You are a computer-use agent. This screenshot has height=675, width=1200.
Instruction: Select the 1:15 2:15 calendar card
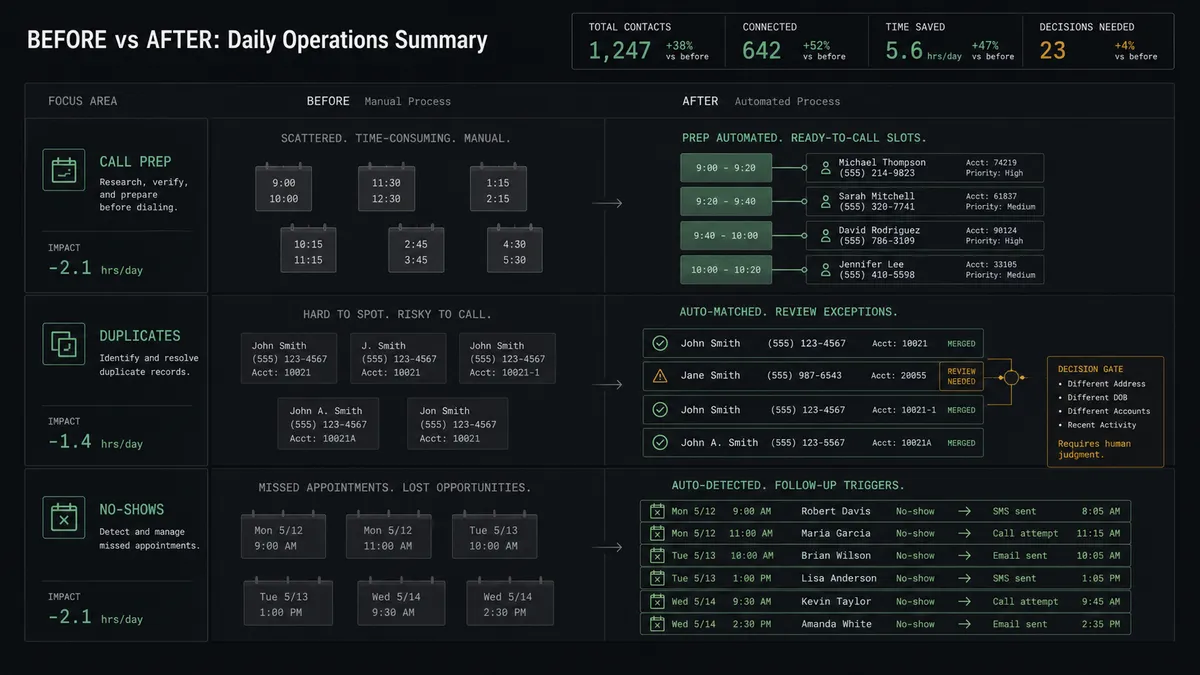pyautogui.click(x=498, y=188)
